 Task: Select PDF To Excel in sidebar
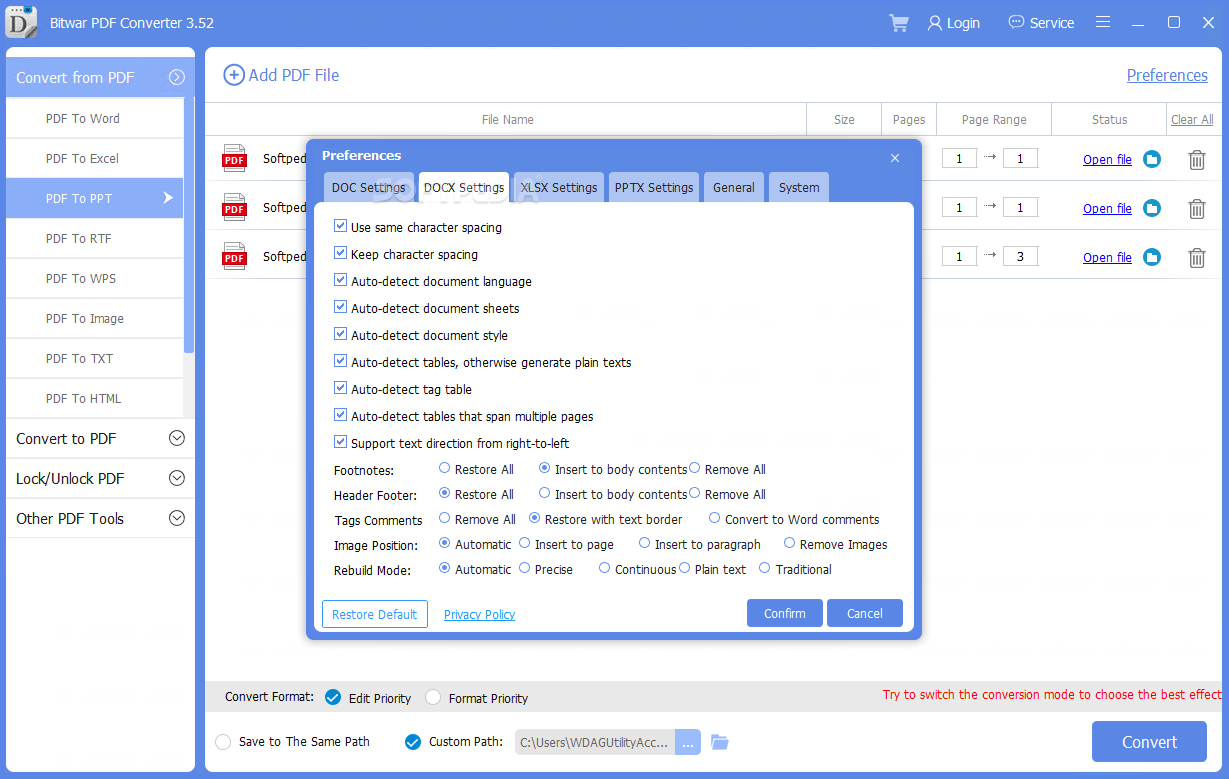[x=95, y=158]
